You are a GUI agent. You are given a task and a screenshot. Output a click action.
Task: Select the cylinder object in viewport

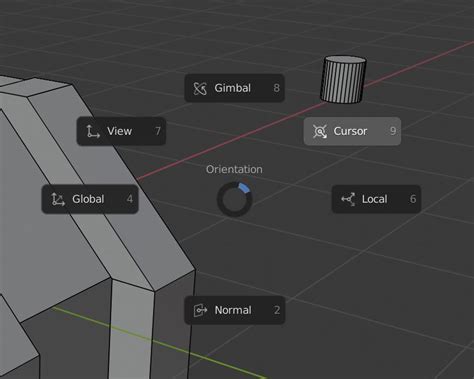point(343,79)
